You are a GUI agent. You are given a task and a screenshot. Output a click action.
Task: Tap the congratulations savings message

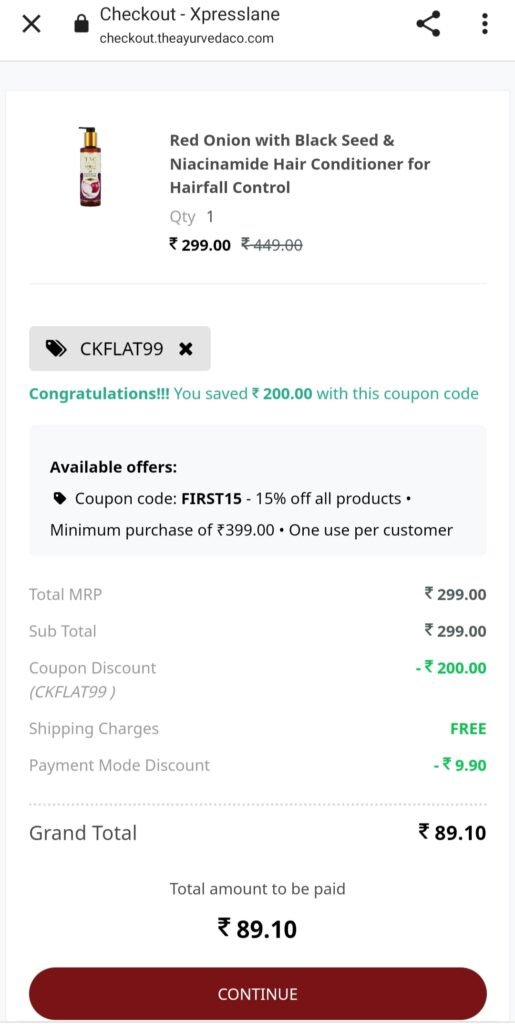click(254, 394)
